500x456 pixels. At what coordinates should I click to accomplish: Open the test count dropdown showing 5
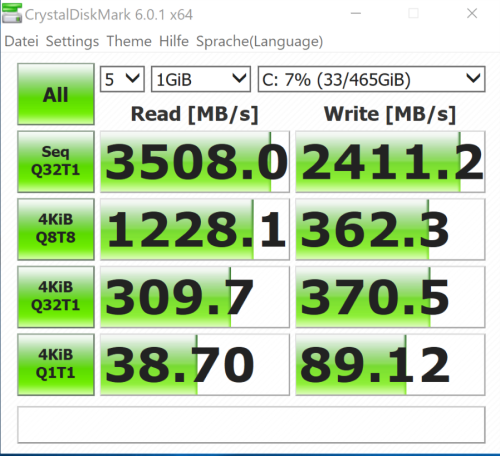122,79
